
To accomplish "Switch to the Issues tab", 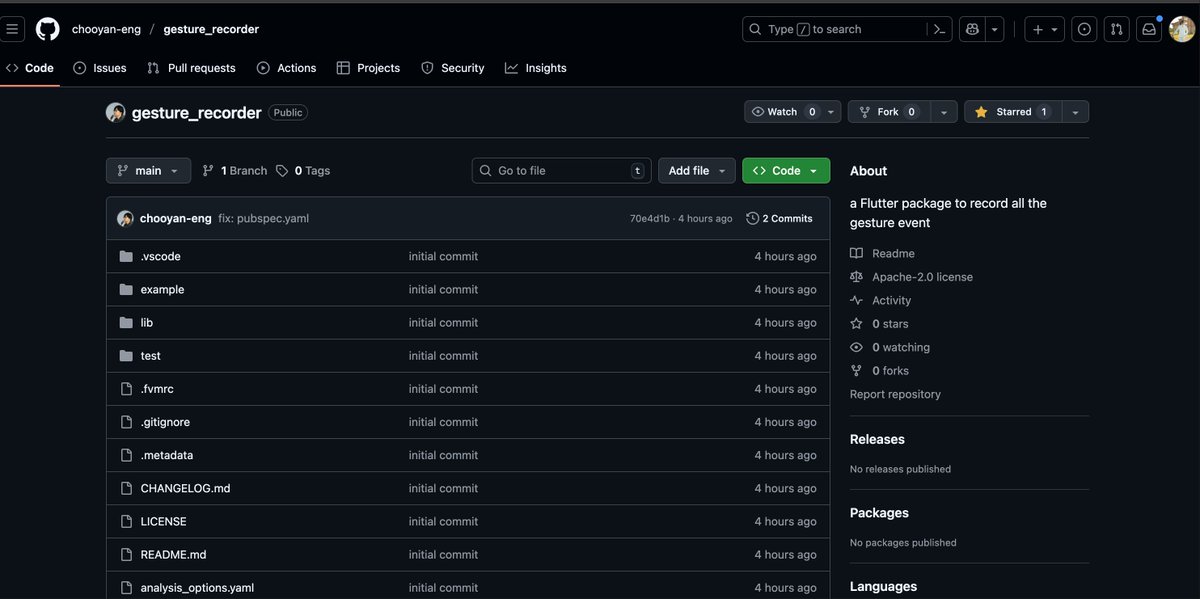I will (x=100, y=68).
